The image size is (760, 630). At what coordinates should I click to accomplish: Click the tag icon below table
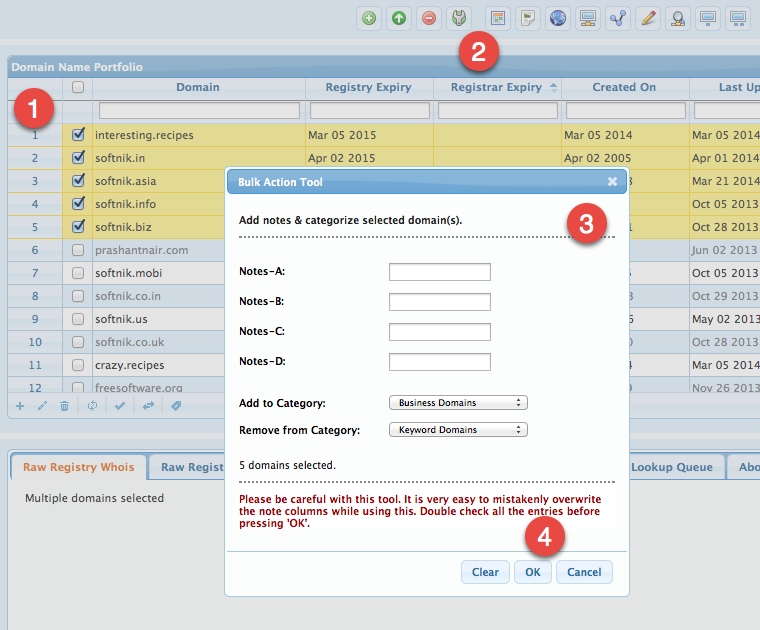pos(176,406)
